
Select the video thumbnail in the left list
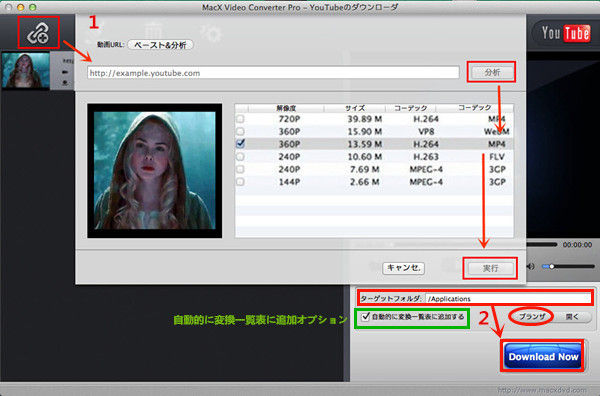point(26,71)
